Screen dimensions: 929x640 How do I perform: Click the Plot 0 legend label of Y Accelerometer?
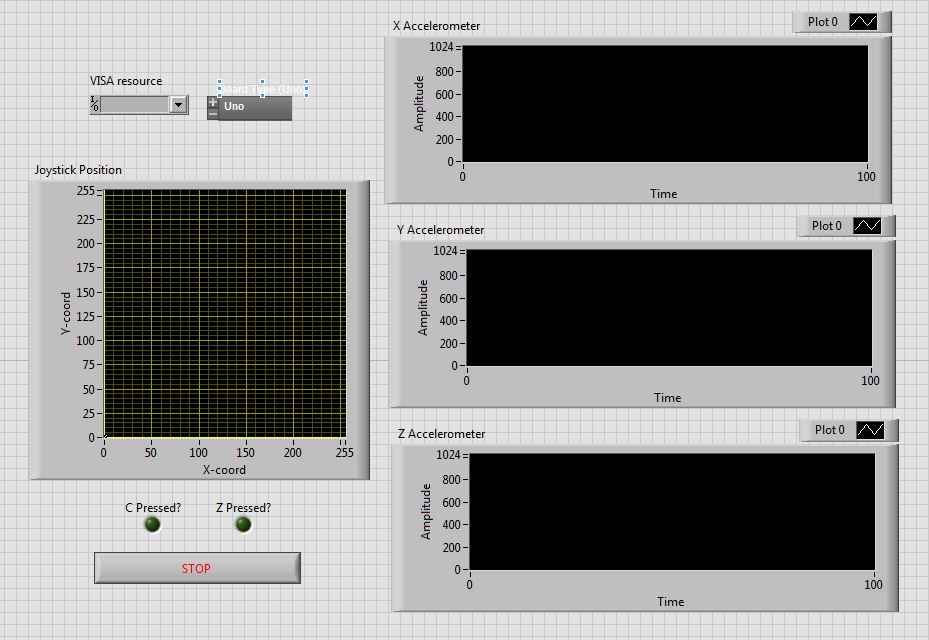[826, 226]
